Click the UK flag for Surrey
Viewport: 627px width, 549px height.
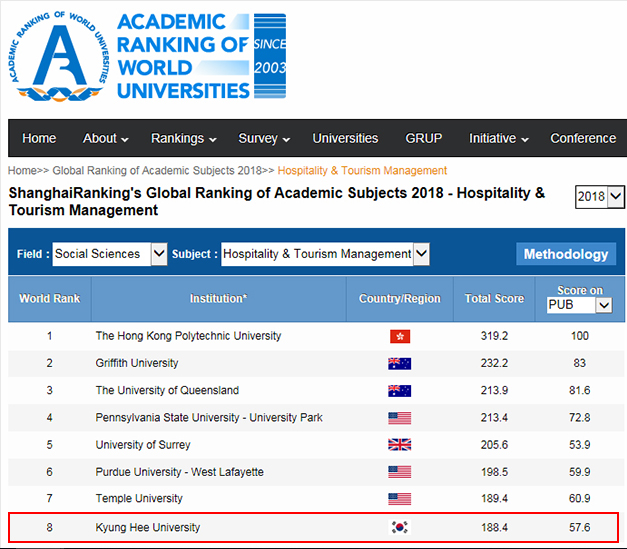399,445
